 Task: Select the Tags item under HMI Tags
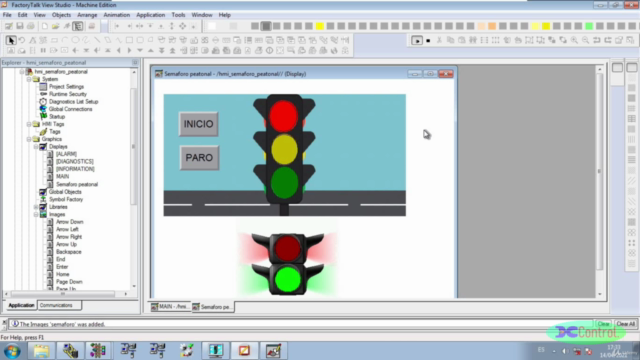click(55, 131)
